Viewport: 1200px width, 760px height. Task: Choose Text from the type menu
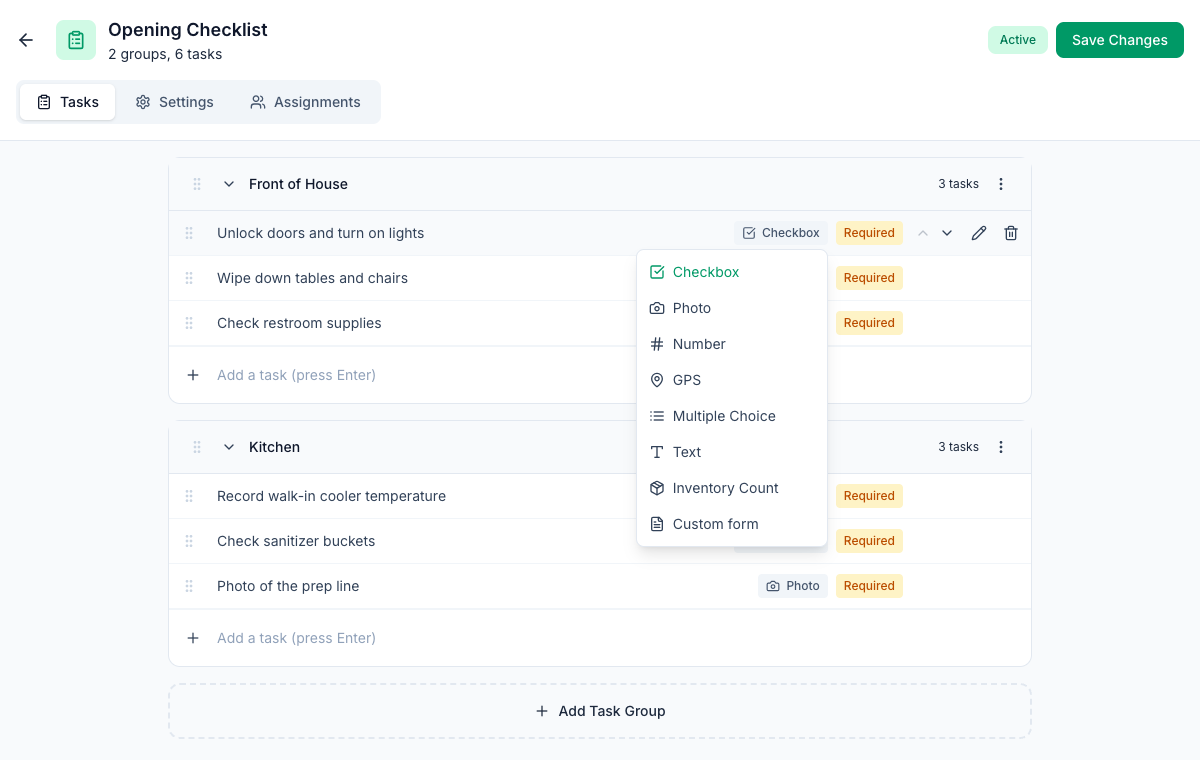tap(732, 452)
